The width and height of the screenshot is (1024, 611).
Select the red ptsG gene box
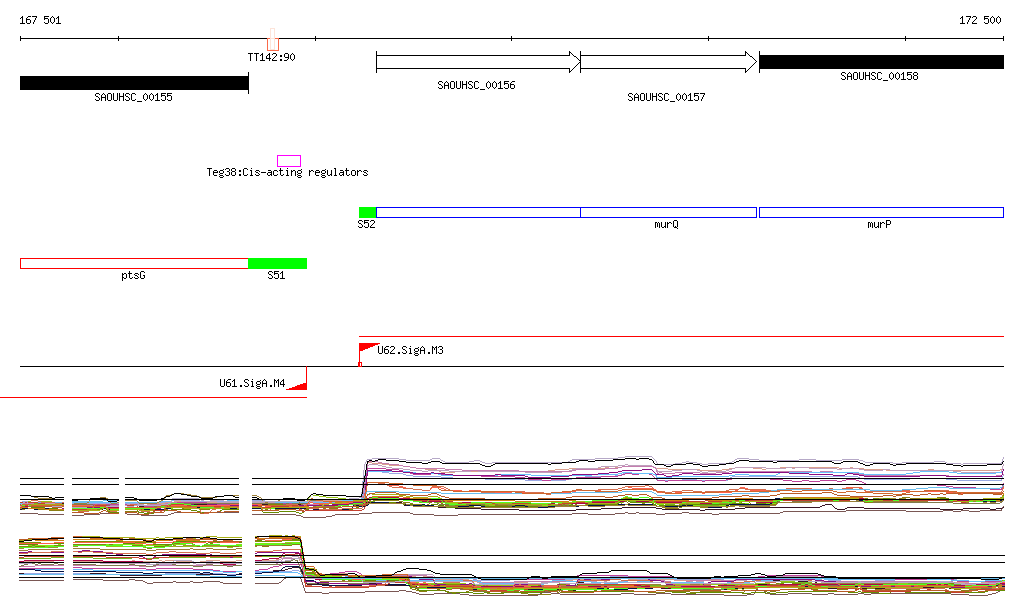134,264
